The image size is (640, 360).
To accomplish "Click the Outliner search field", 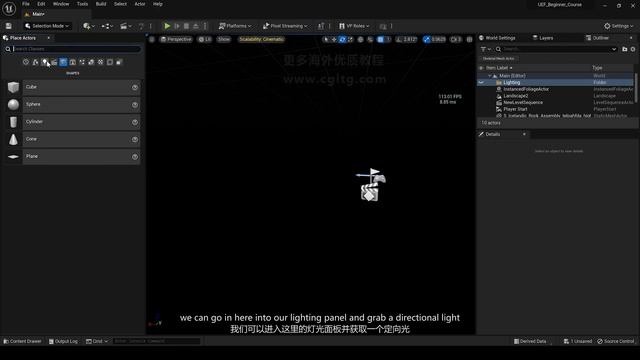I will [556, 49].
